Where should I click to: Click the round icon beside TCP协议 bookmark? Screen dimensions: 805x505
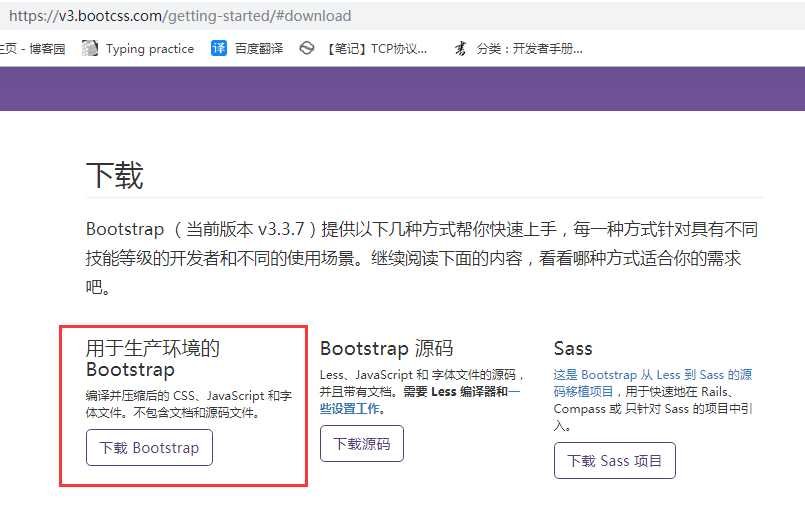[306, 48]
